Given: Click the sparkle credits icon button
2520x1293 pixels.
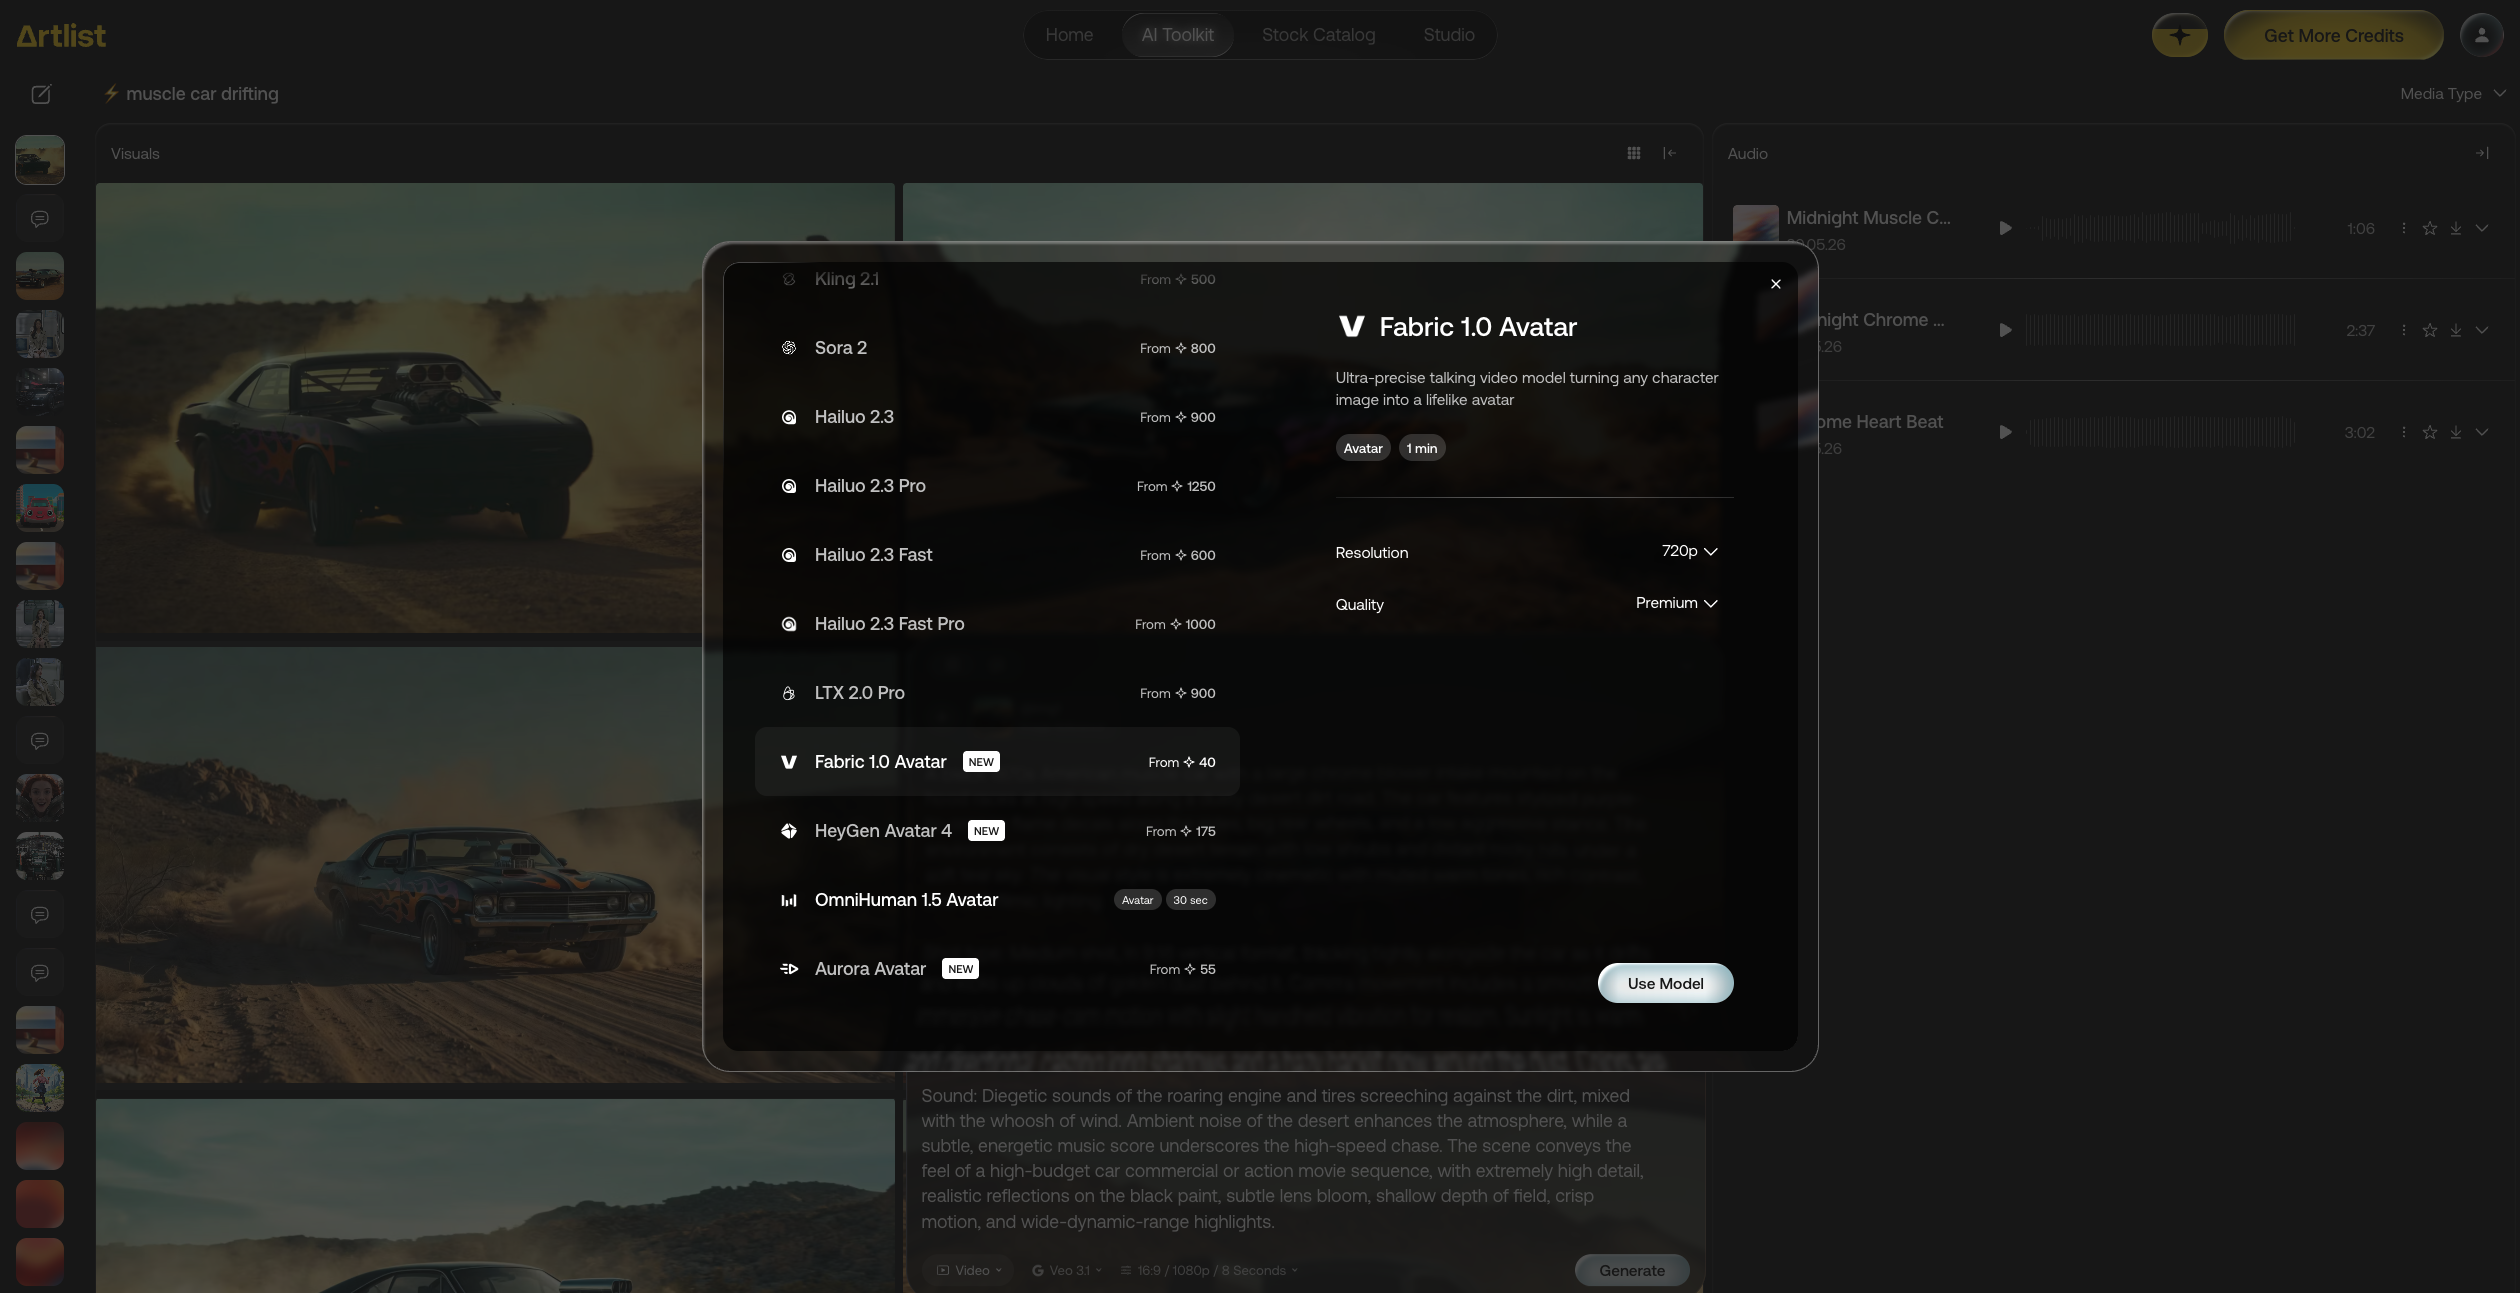Looking at the screenshot, I should [2180, 35].
